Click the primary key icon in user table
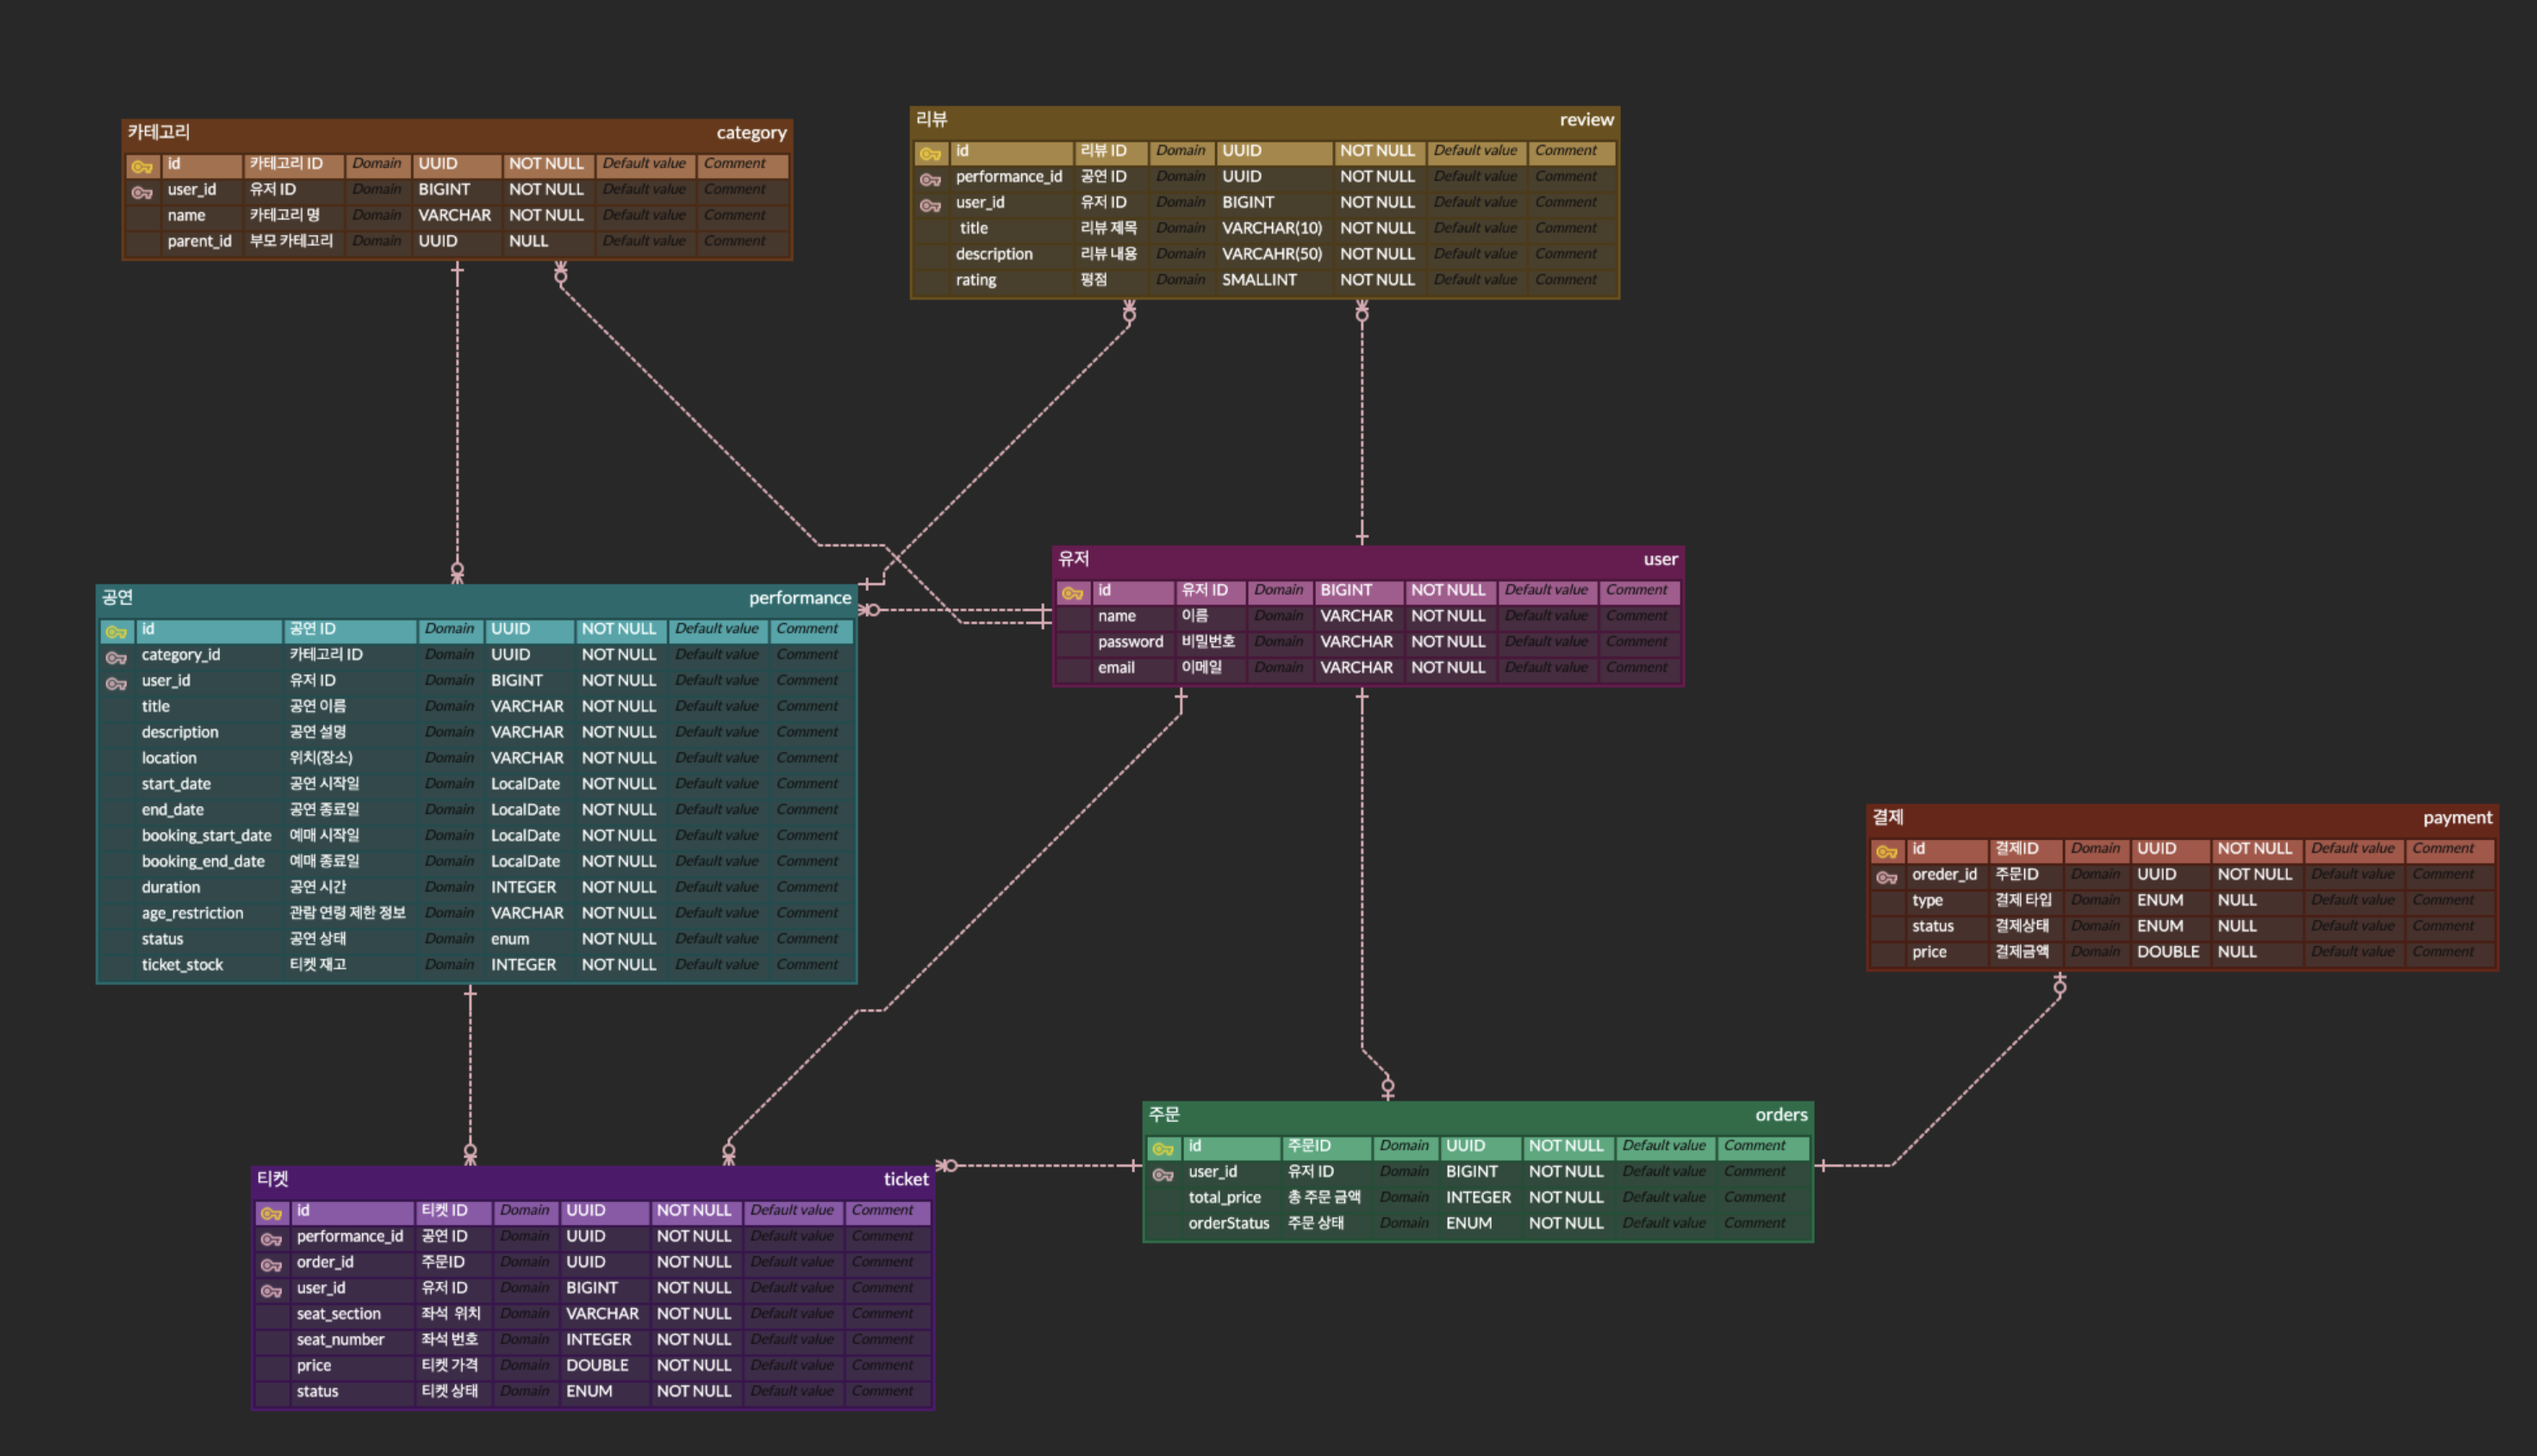Screen dimensions: 2537x1456 point(1072,593)
